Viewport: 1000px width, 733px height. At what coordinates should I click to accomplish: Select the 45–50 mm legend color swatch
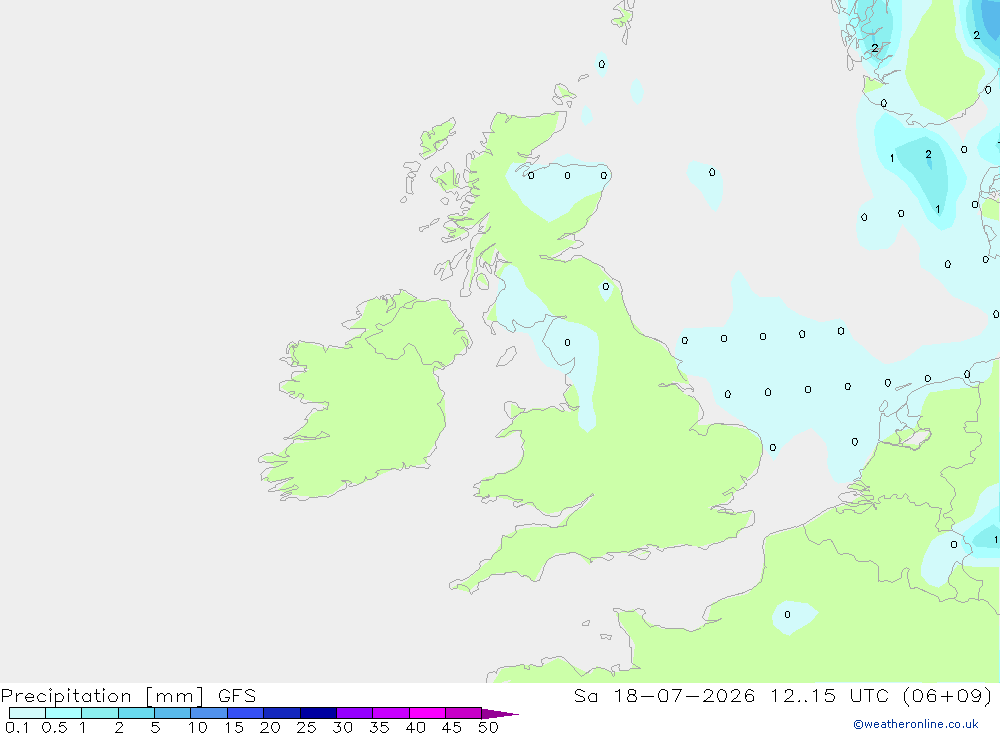[x=464, y=713]
